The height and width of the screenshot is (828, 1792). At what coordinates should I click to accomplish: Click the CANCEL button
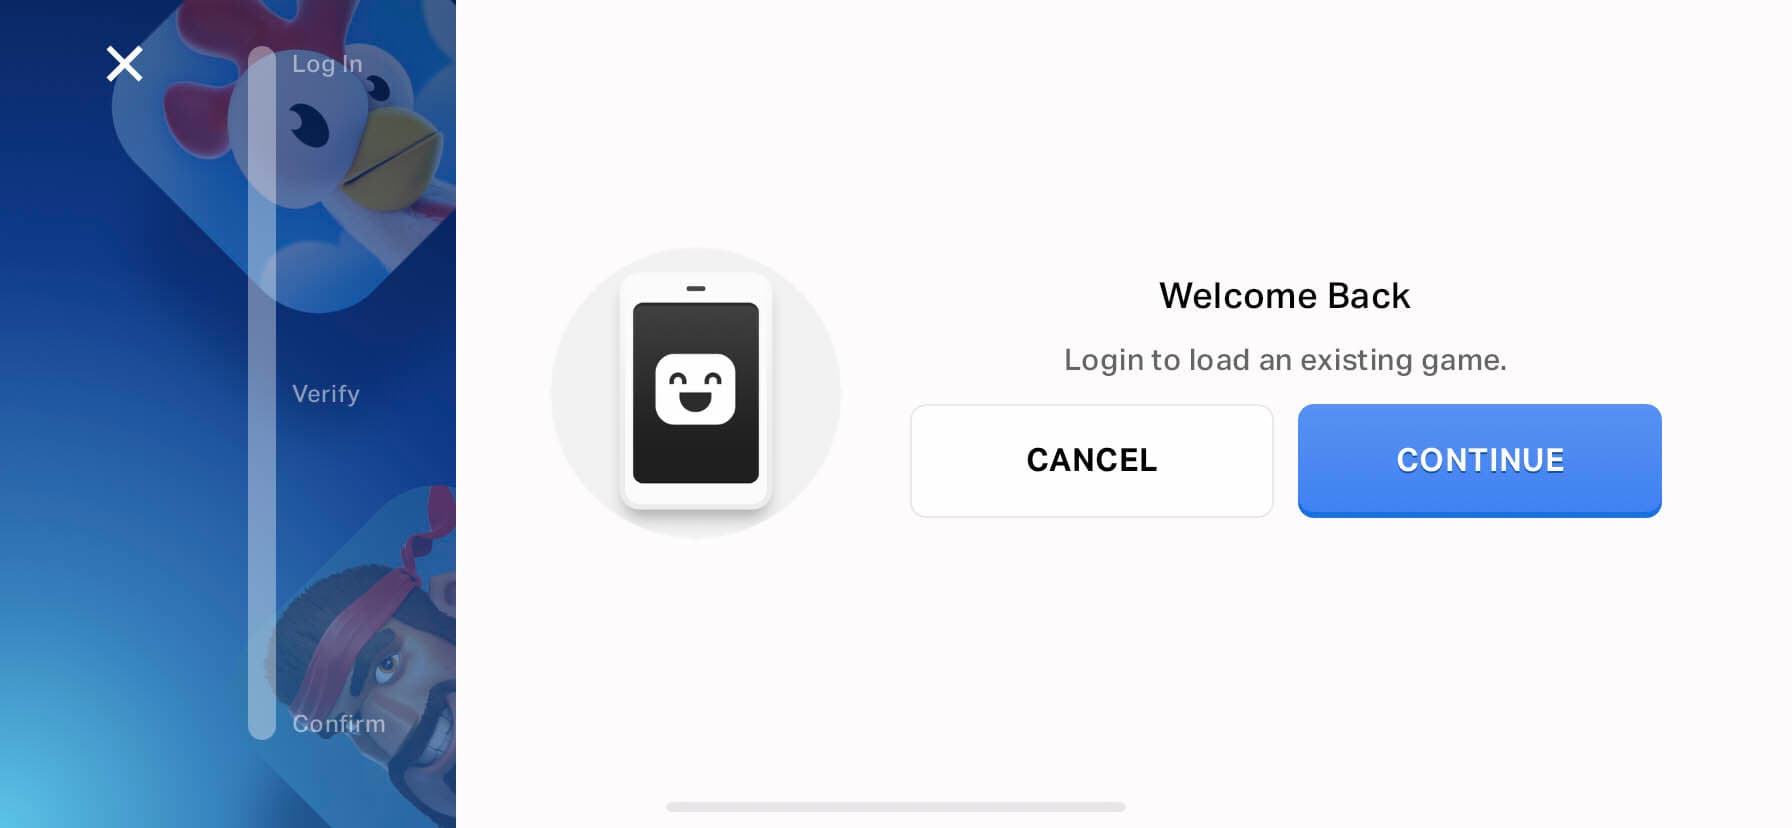coord(1092,460)
